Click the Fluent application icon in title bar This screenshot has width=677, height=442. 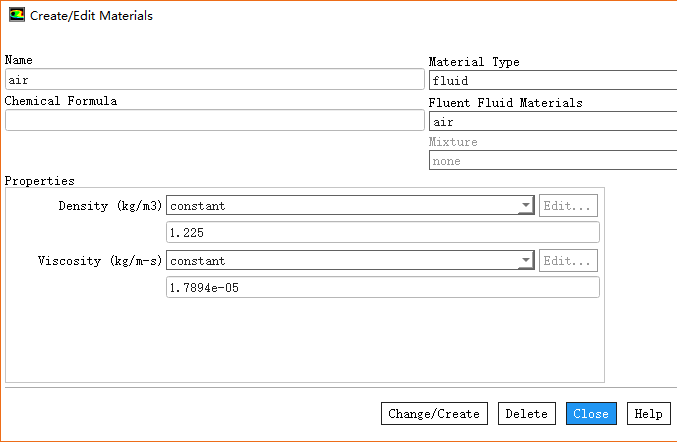click(x=17, y=16)
